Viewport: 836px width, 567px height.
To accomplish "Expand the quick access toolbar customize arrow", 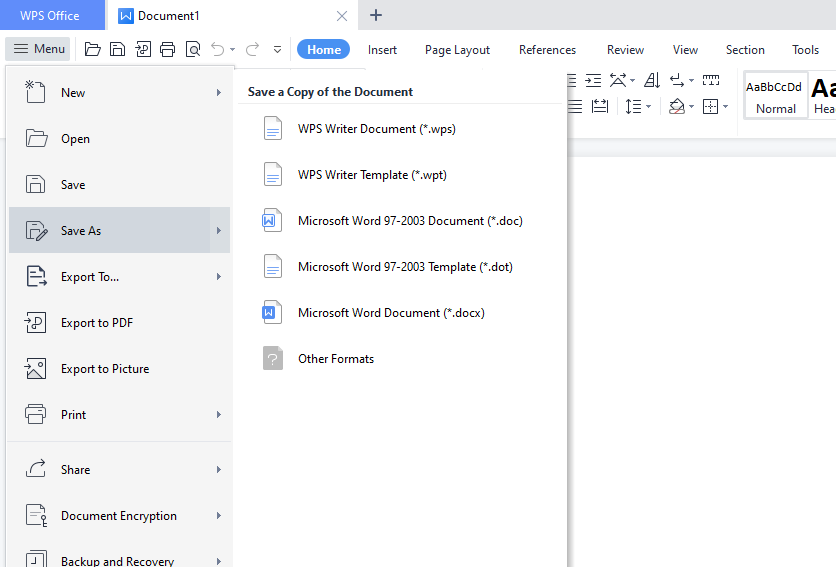I will [x=277, y=49].
